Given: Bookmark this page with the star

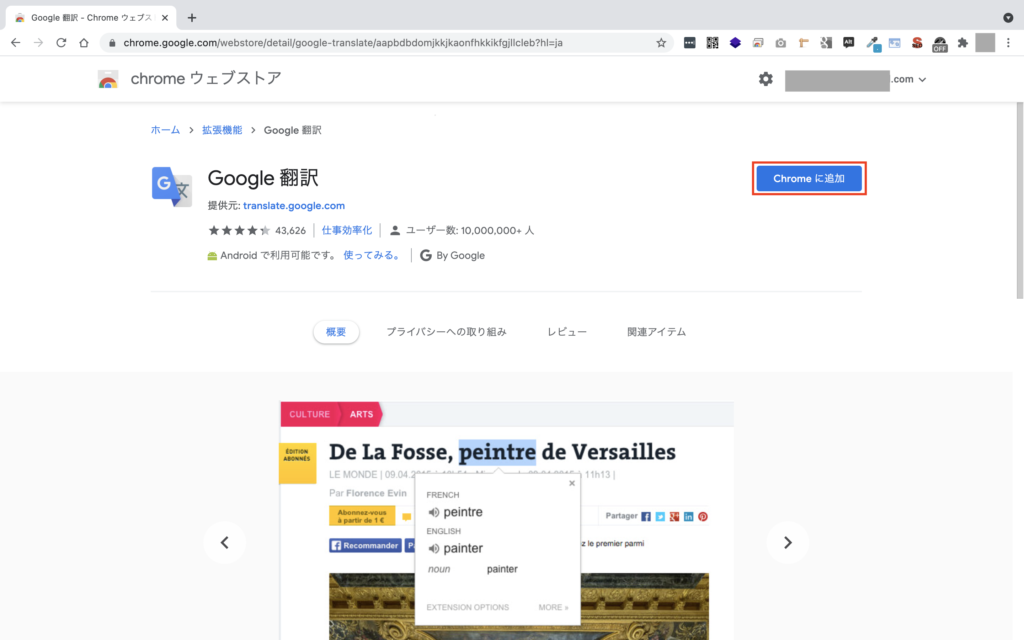Looking at the screenshot, I should (x=661, y=42).
